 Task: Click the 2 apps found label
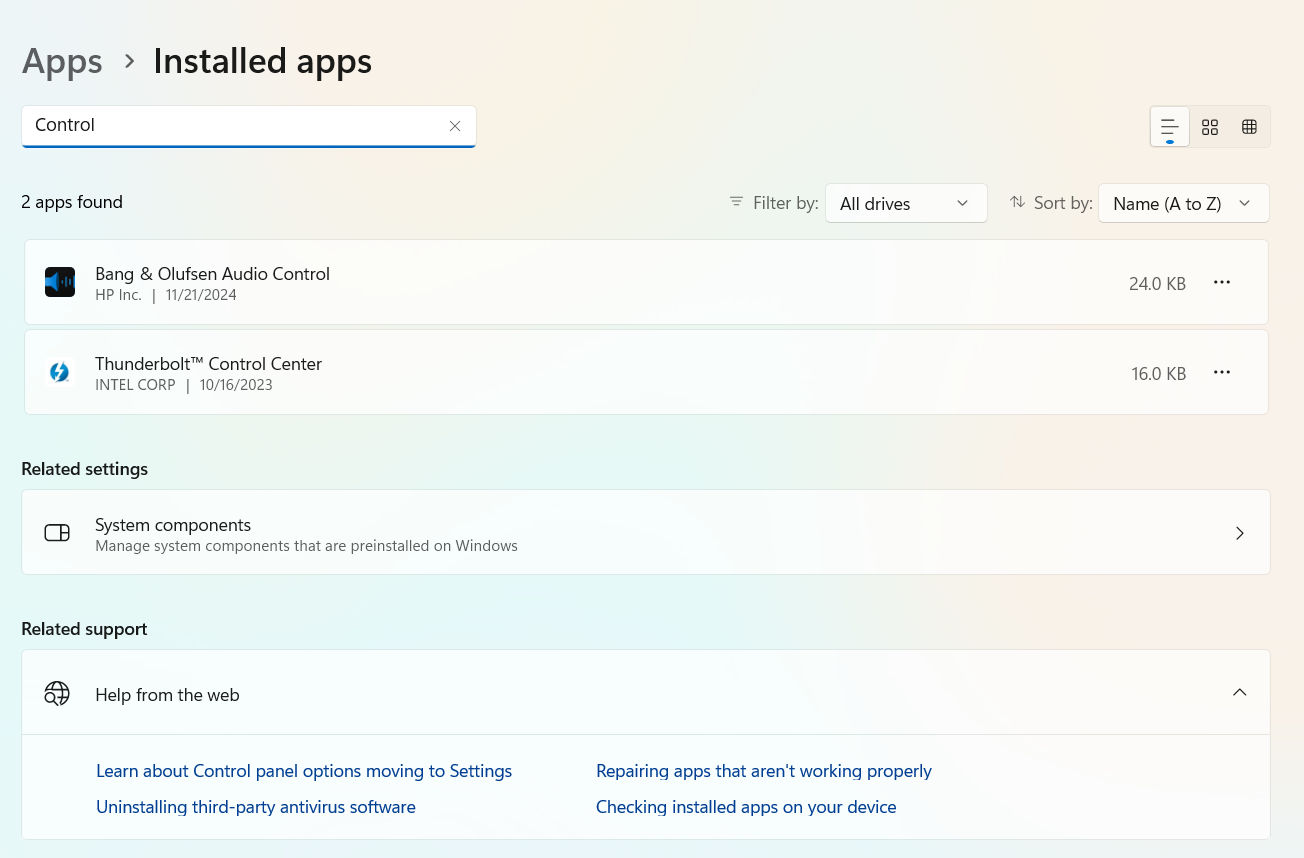tap(72, 202)
